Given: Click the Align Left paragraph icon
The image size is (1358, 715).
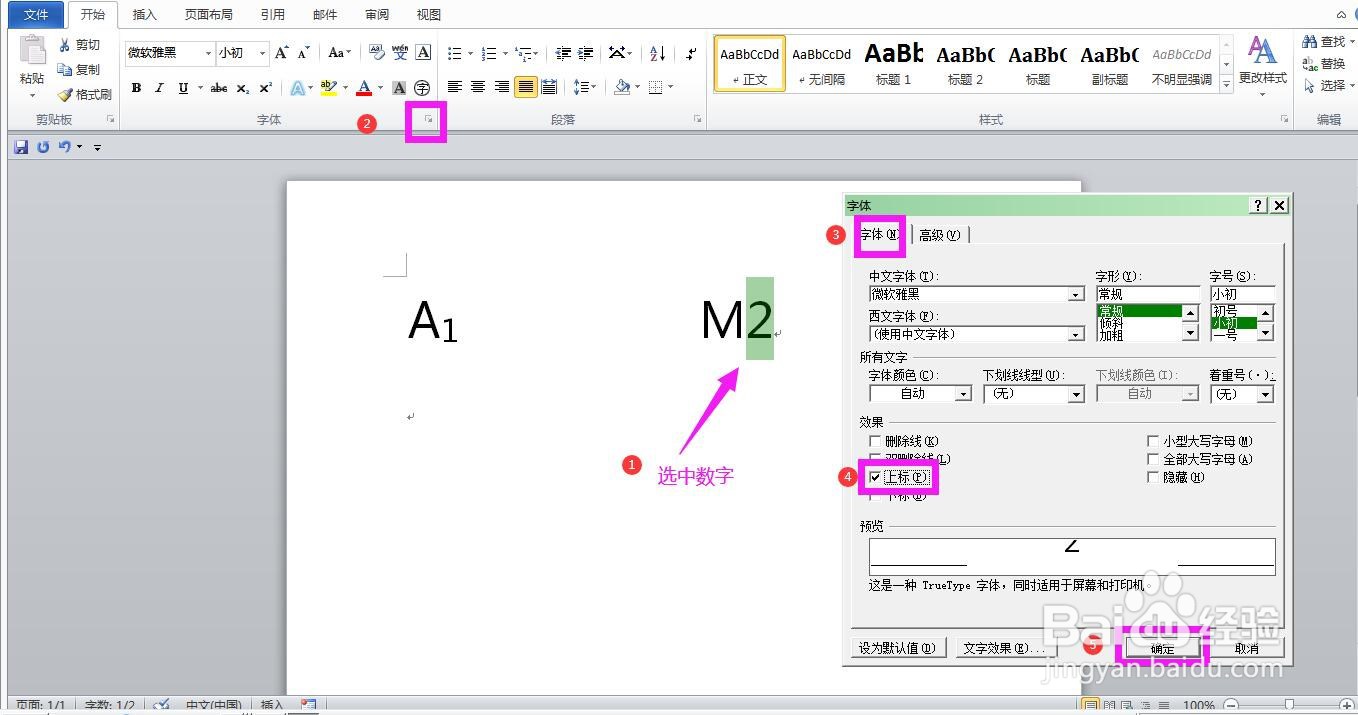Looking at the screenshot, I should coord(455,87).
